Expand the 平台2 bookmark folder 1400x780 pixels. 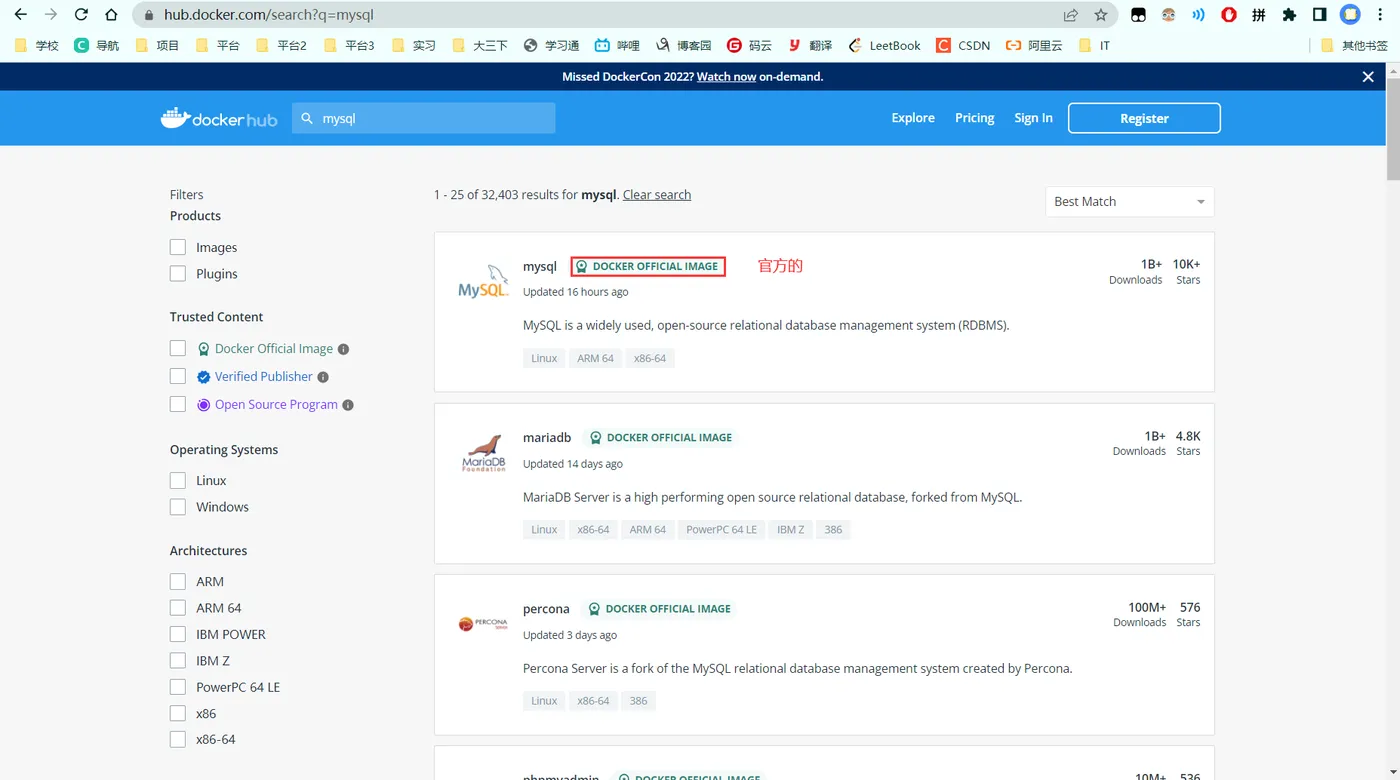282,45
